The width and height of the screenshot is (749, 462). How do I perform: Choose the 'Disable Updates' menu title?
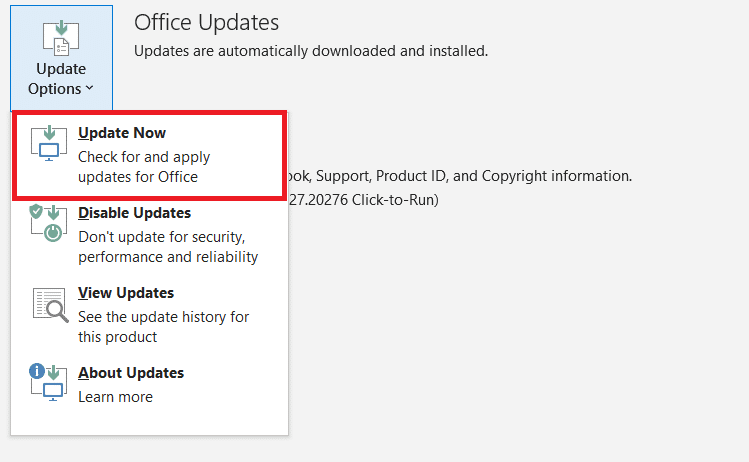[x=134, y=213]
